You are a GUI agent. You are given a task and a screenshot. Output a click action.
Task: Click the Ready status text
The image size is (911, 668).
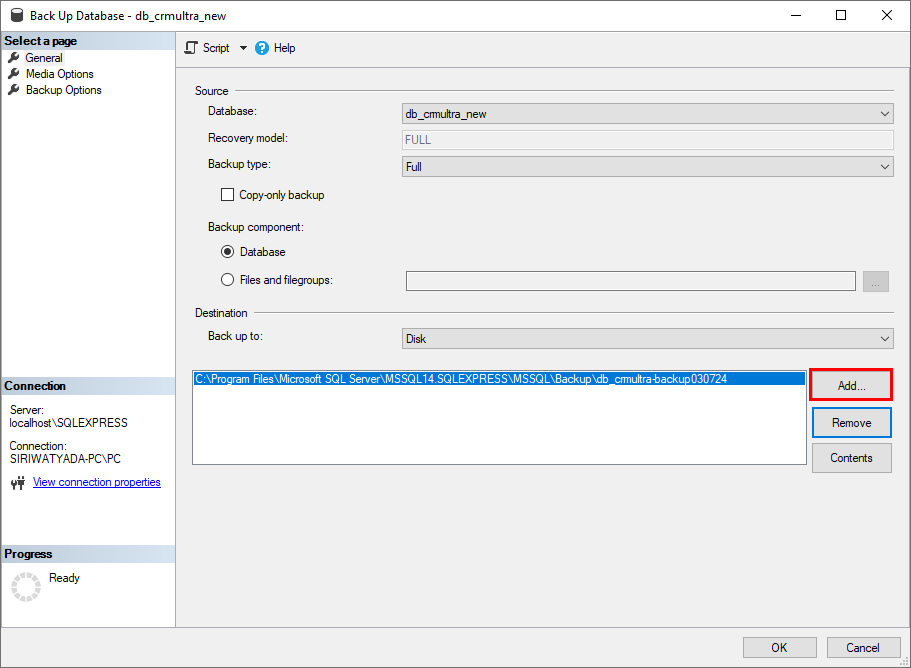click(x=64, y=578)
